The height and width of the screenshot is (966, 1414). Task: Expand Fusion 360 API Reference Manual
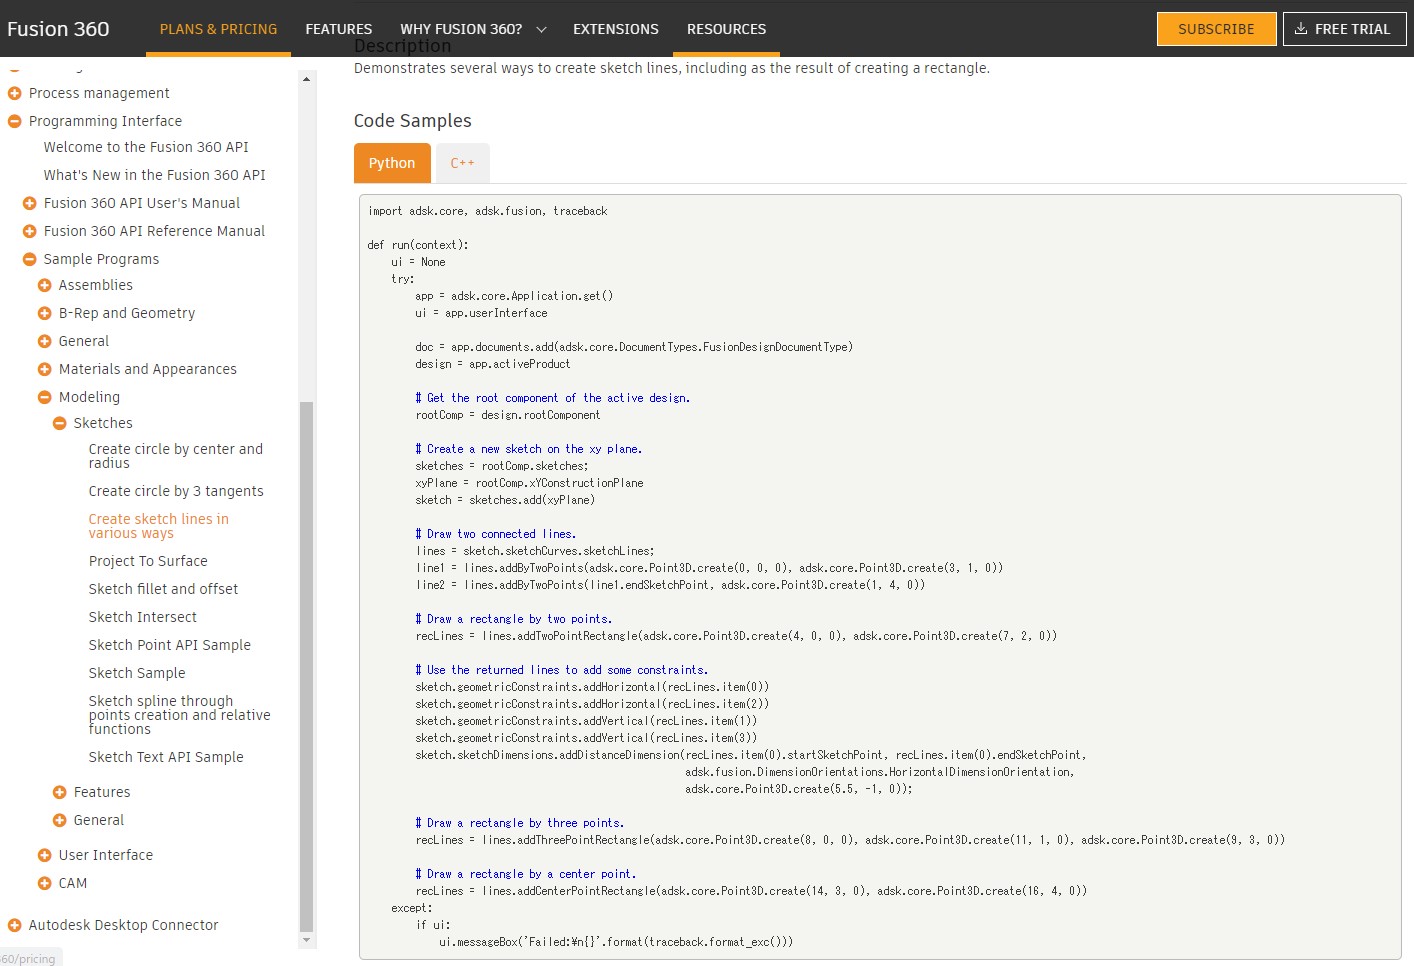tap(30, 231)
